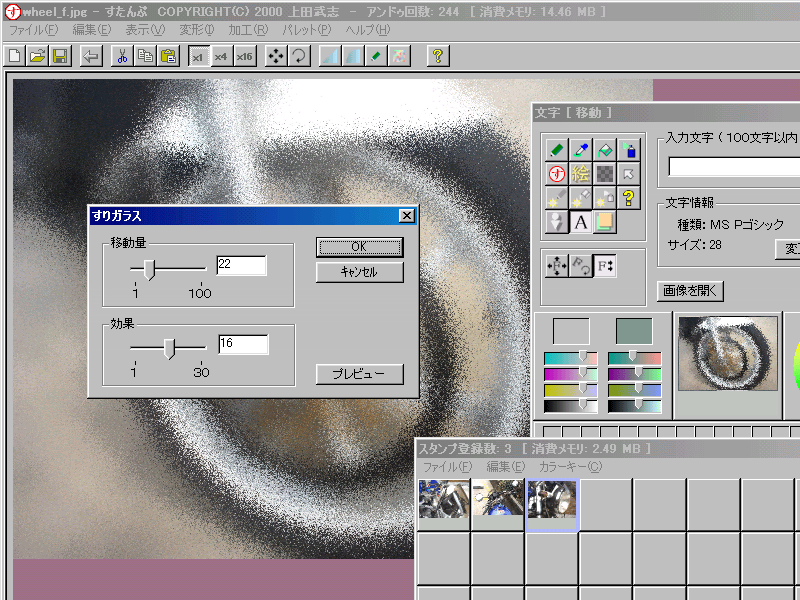The height and width of the screenshot is (600, 800).
Task: Select the 絵 picture tool
Action: 581,174
